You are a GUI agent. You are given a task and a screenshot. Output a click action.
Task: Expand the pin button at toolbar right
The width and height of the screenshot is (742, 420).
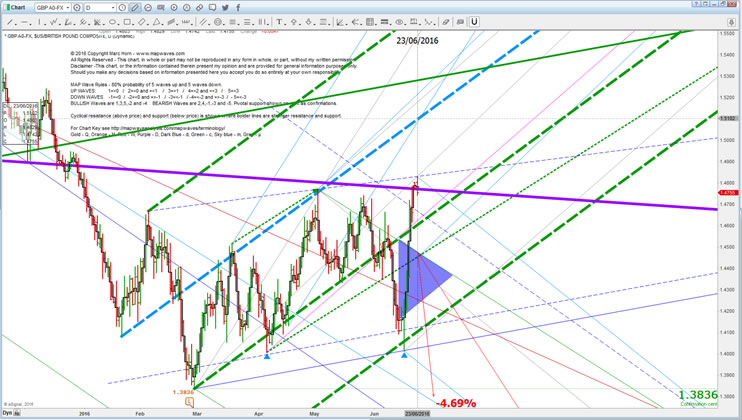click(x=733, y=22)
